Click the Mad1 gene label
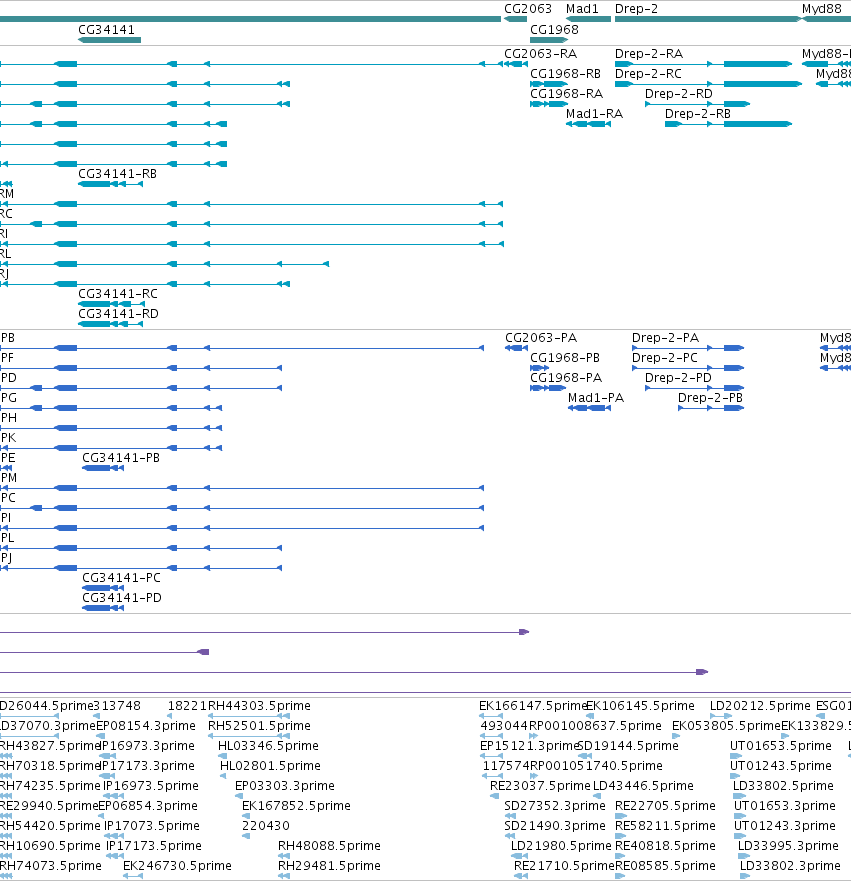Image resolution: width=851 pixels, height=881 pixels. point(582,8)
